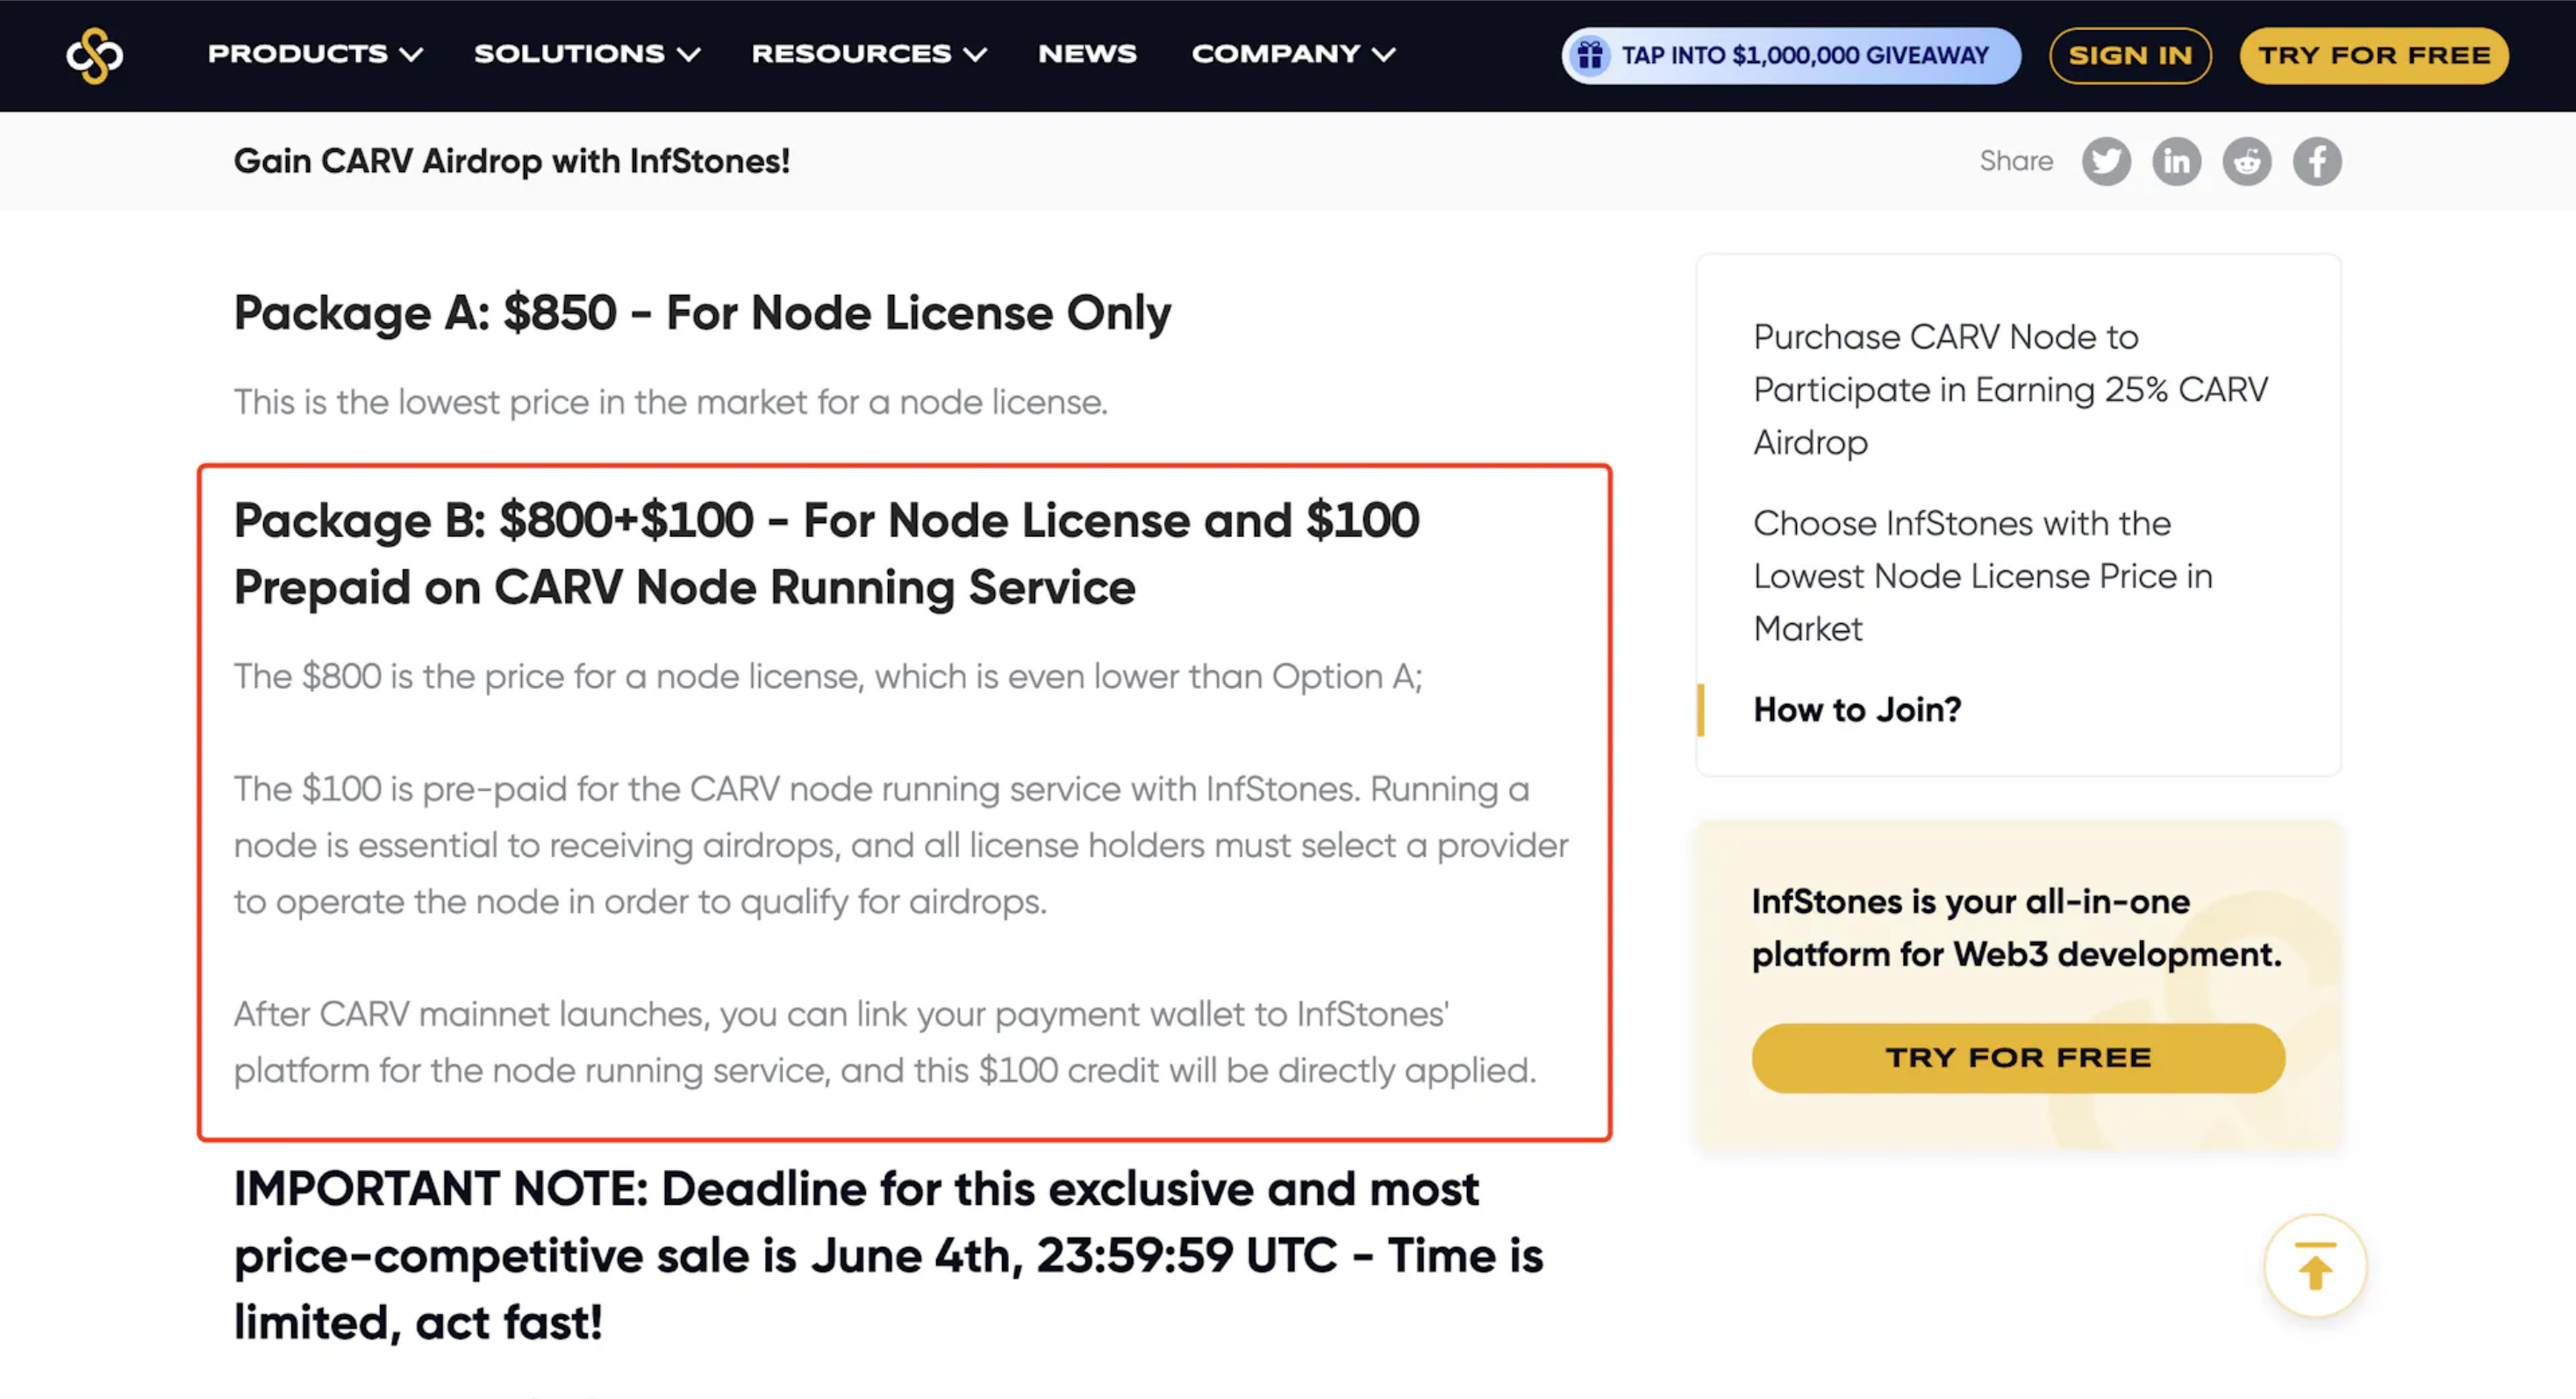Expand the Solutions dropdown menu

coord(586,54)
